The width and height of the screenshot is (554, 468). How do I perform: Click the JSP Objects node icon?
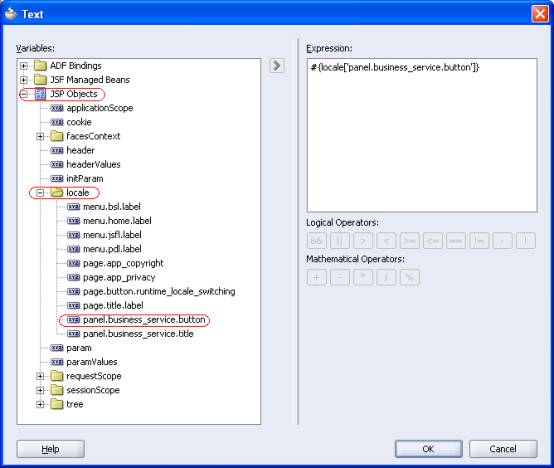pyautogui.click(x=40, y=94)
